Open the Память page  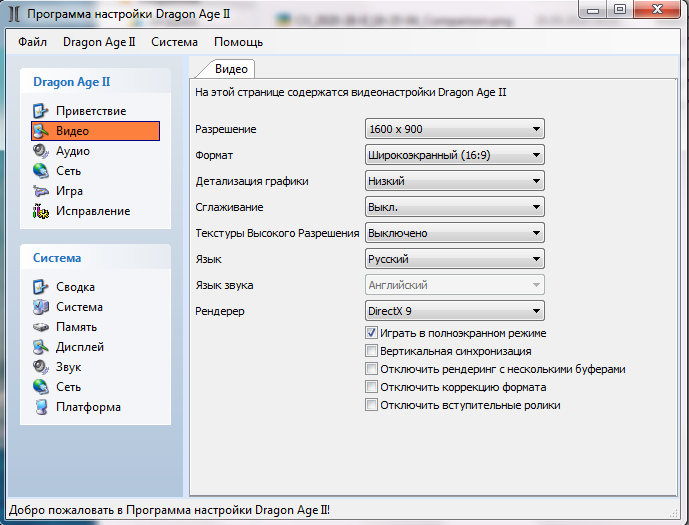[x=76, y=327]
